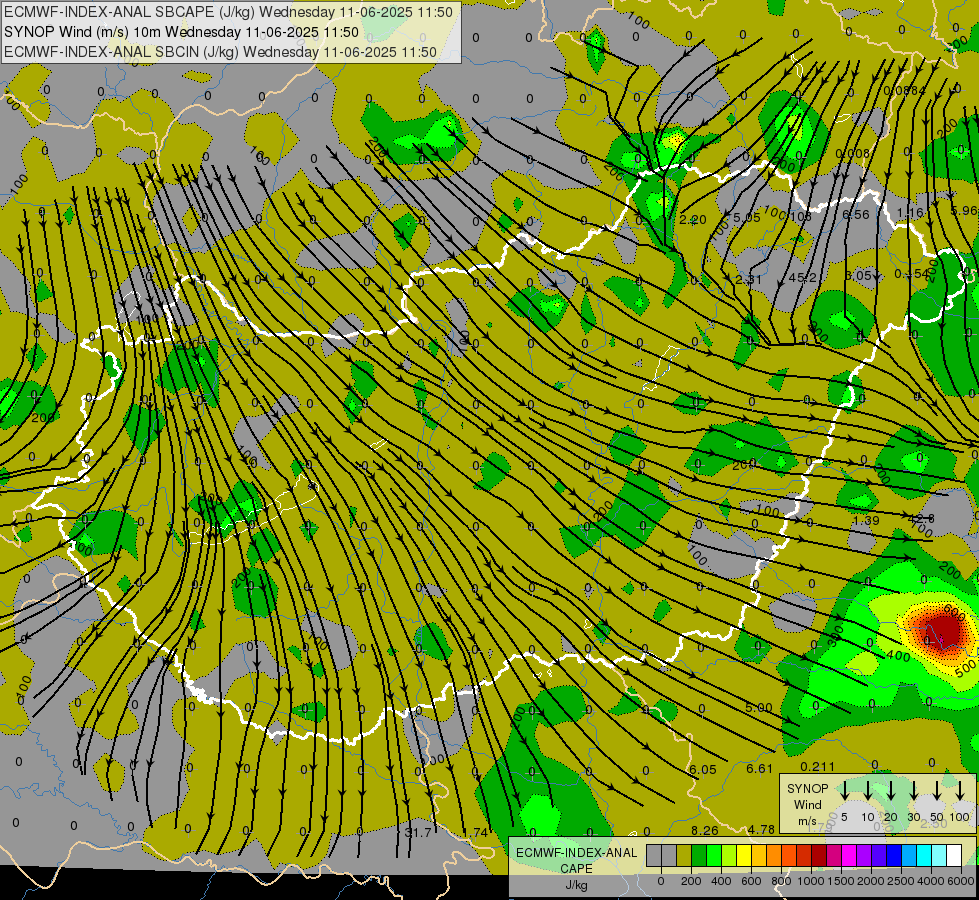Click the wind arrow above 5 in SYNOP legend
Viewport: 979px width, 900px height.
click(x=844, y=791)
